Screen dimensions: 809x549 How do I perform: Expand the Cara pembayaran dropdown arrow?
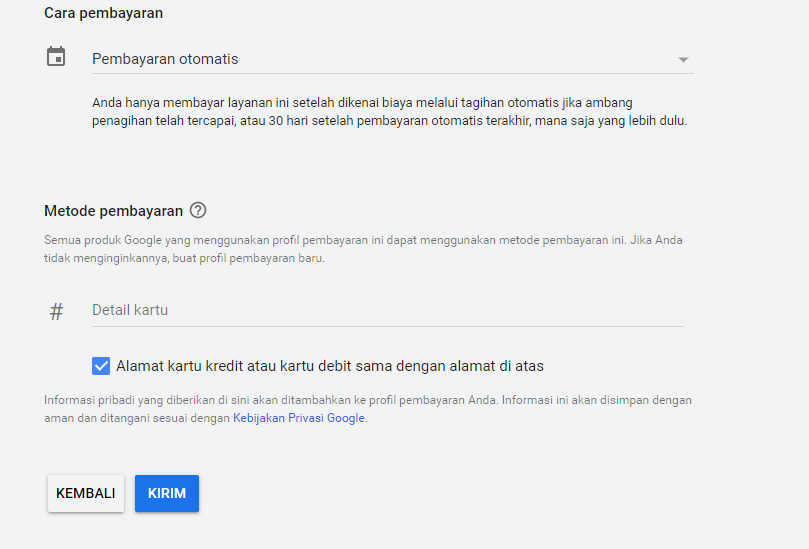pyautogui.click(x=683, y=60)
